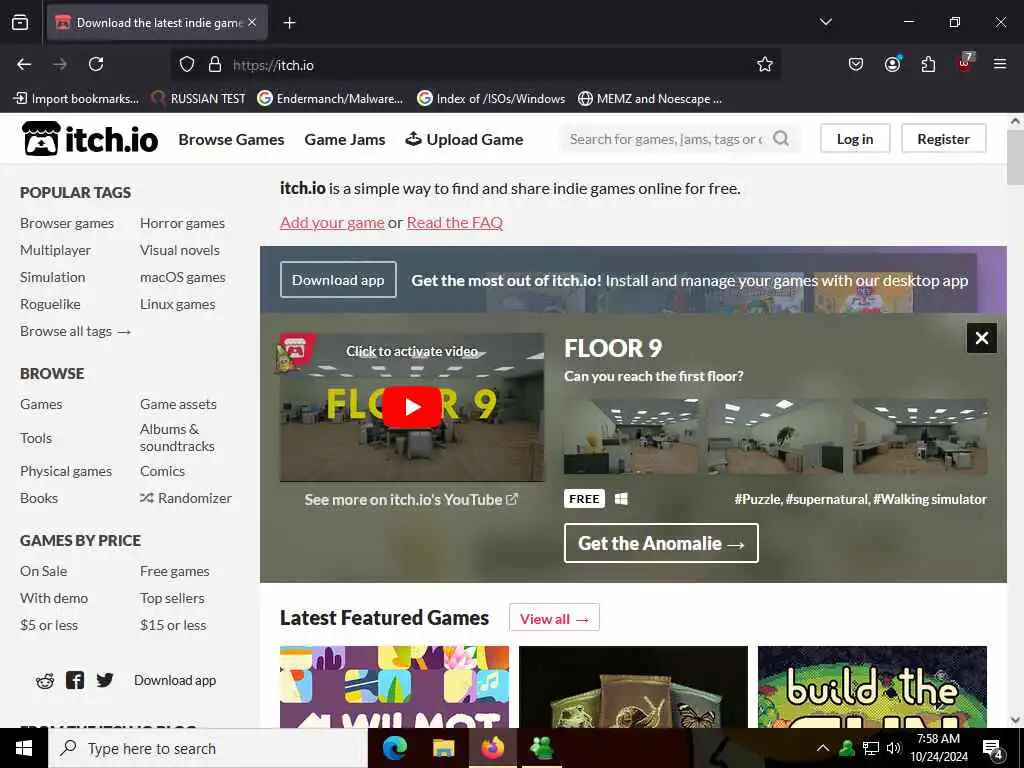Click the Firefox taskbar icon
This screenshot has width=1024, height=768.
493,748
